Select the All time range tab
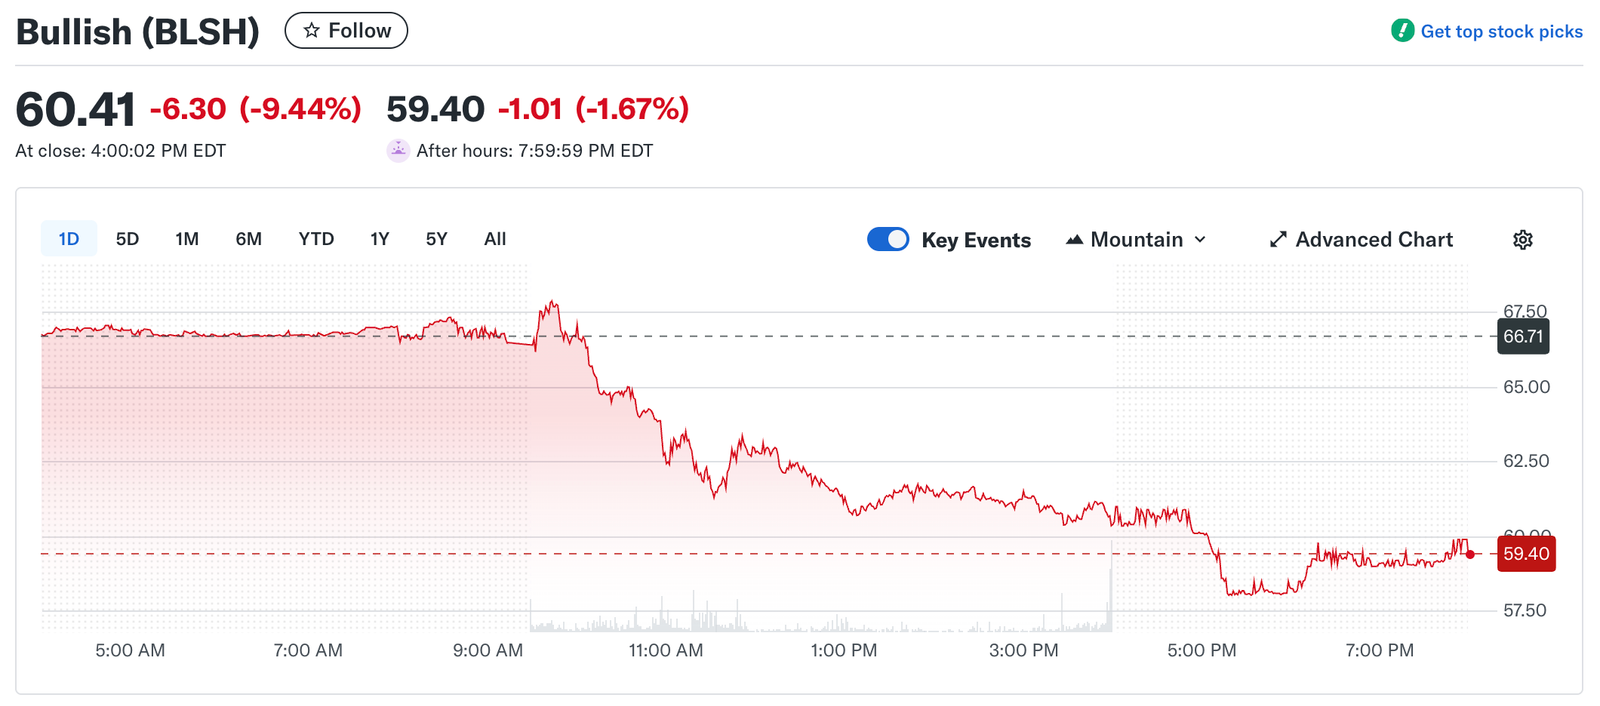 pyautogui.click(x=494, y=239)
